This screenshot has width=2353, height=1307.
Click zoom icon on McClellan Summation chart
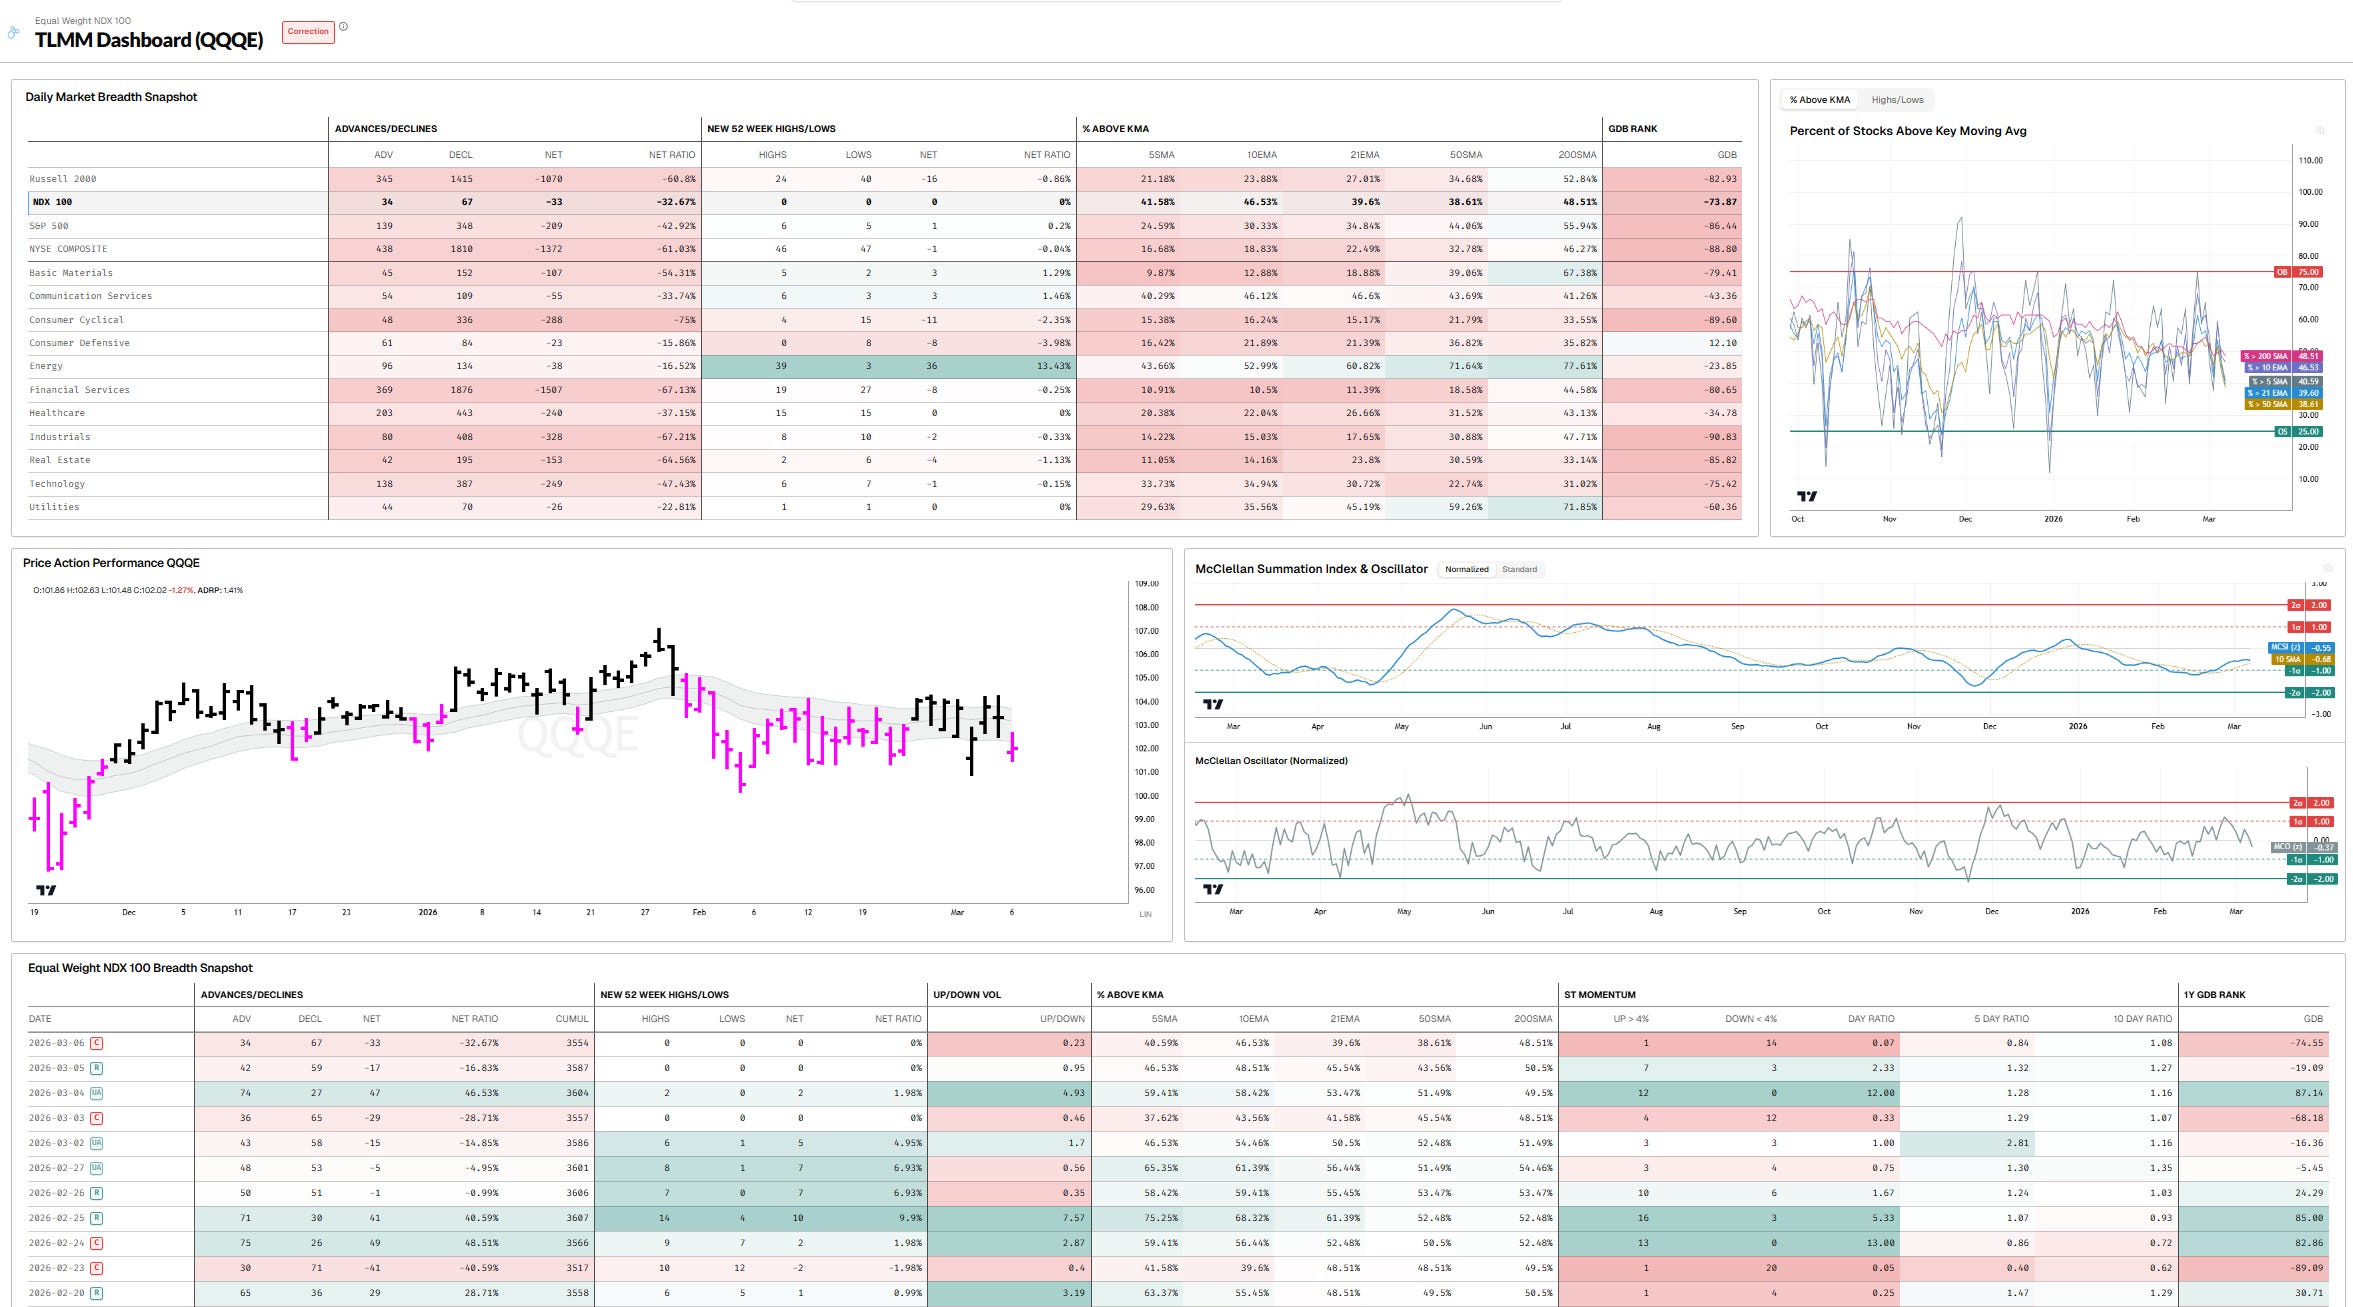tap(2327, 568)
